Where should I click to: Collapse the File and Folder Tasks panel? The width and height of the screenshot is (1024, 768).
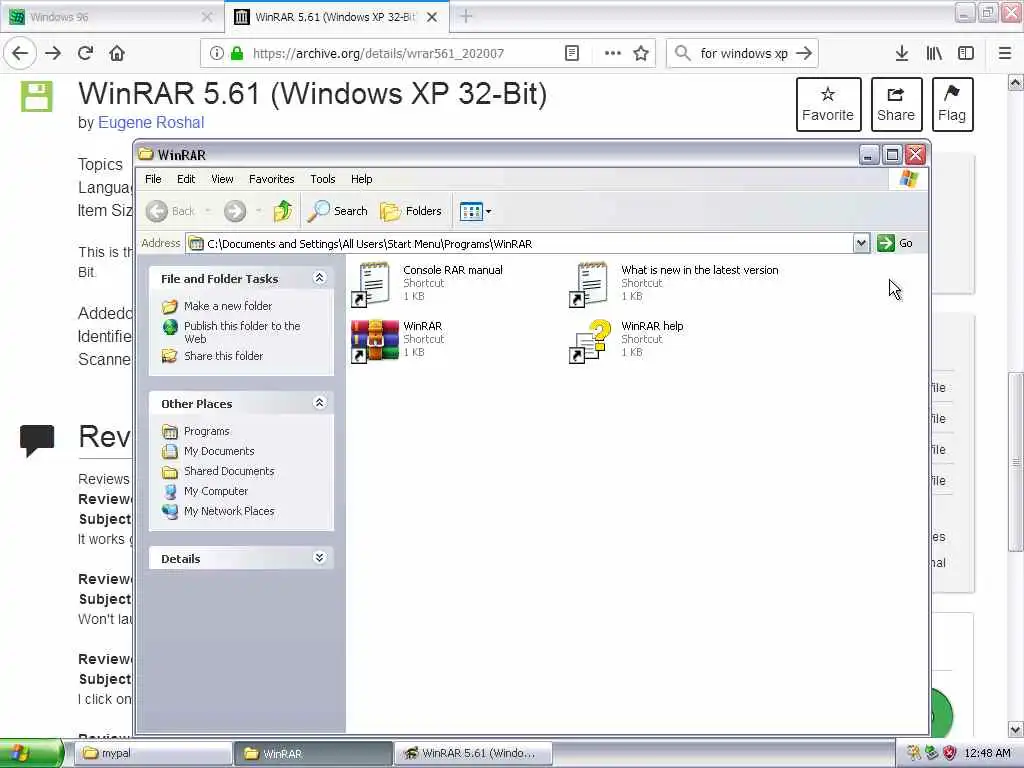(x=319, y=278)
